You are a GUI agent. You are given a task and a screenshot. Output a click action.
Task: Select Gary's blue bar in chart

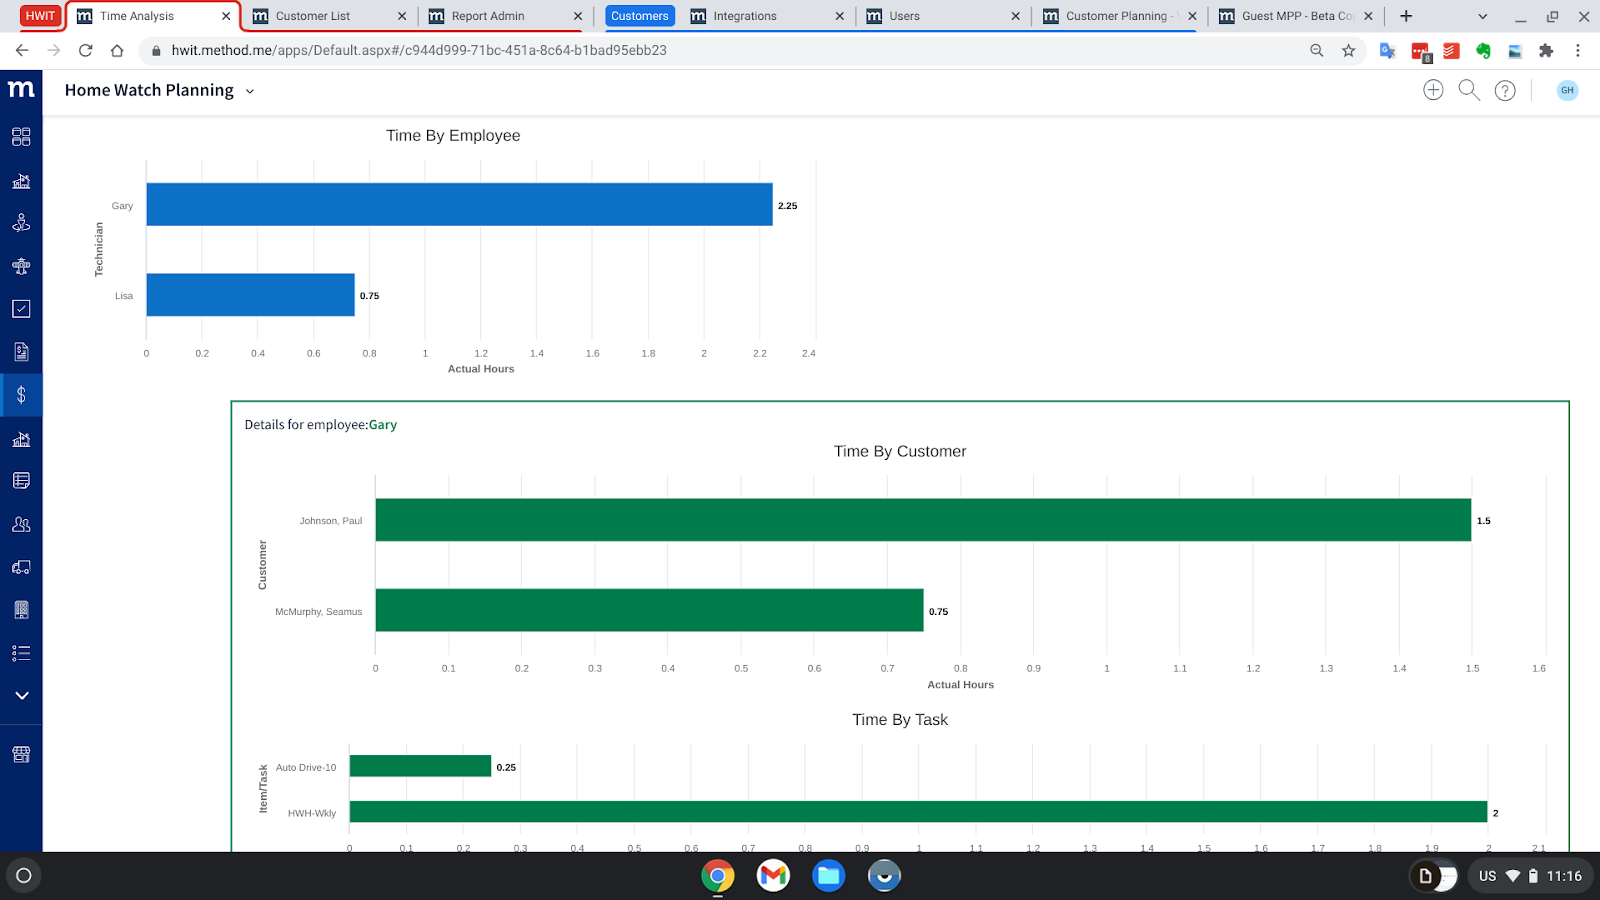coord(459,204)
